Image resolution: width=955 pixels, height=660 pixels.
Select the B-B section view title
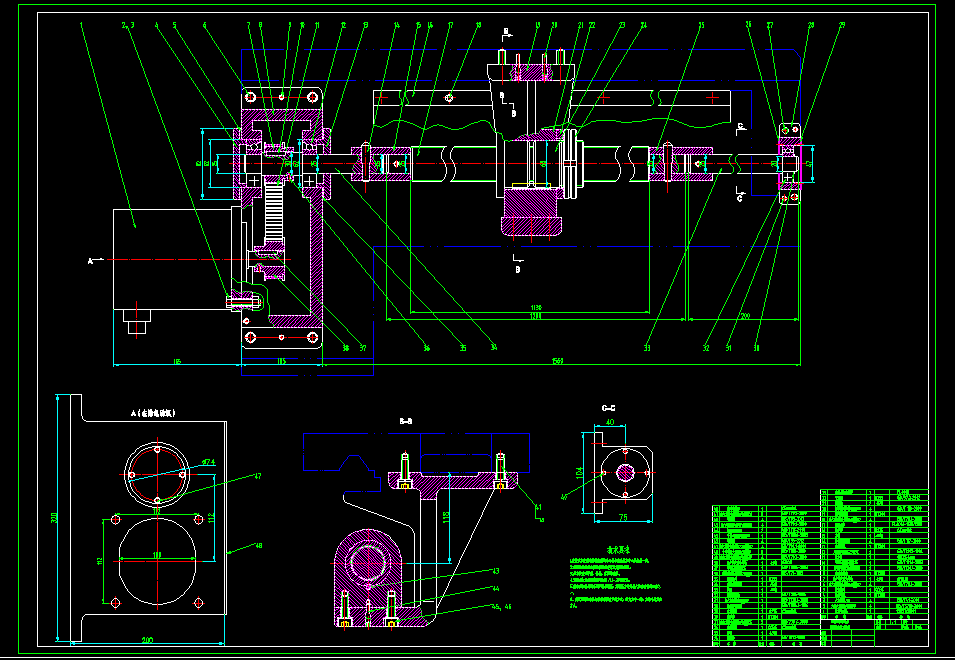(406, 421)
